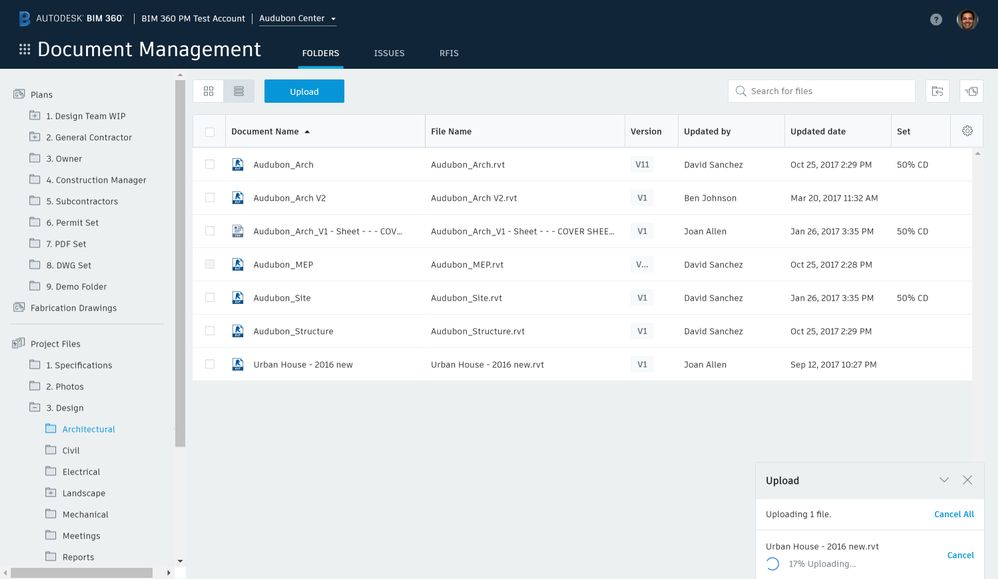Click the Project Files root icon

coord(18,343)
